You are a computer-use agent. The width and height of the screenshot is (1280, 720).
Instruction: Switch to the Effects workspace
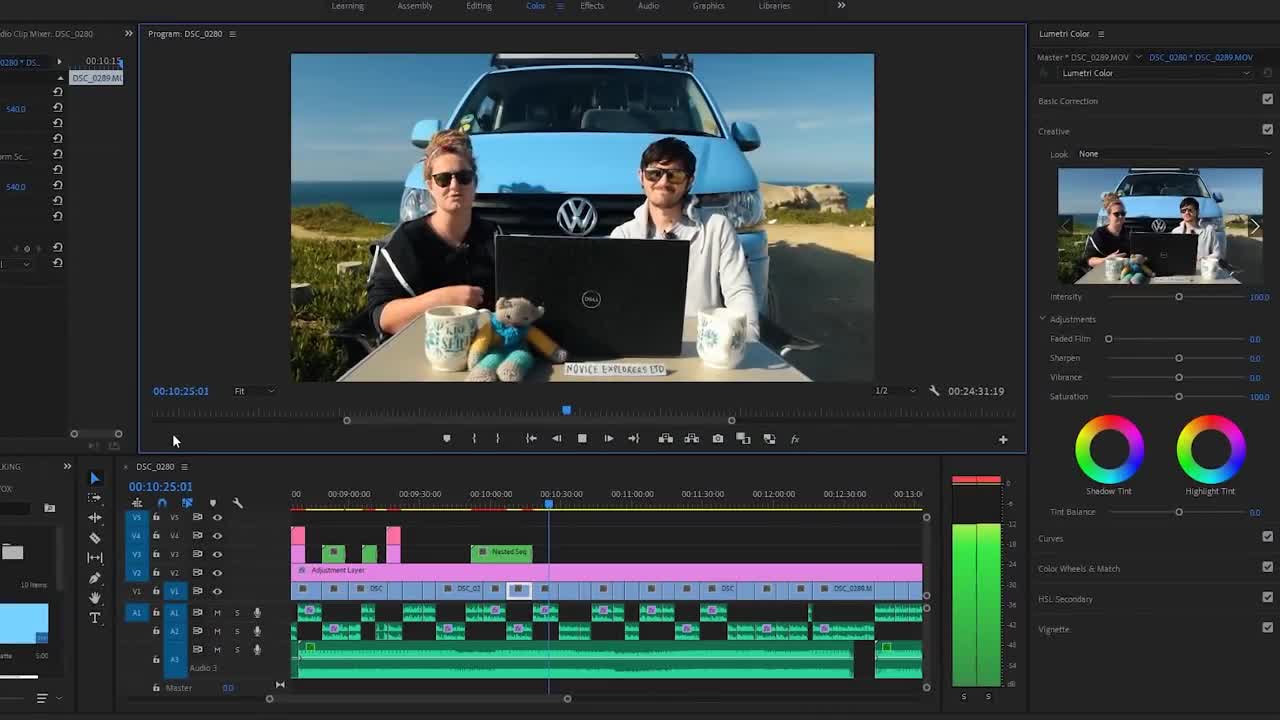tap(592, 6)
